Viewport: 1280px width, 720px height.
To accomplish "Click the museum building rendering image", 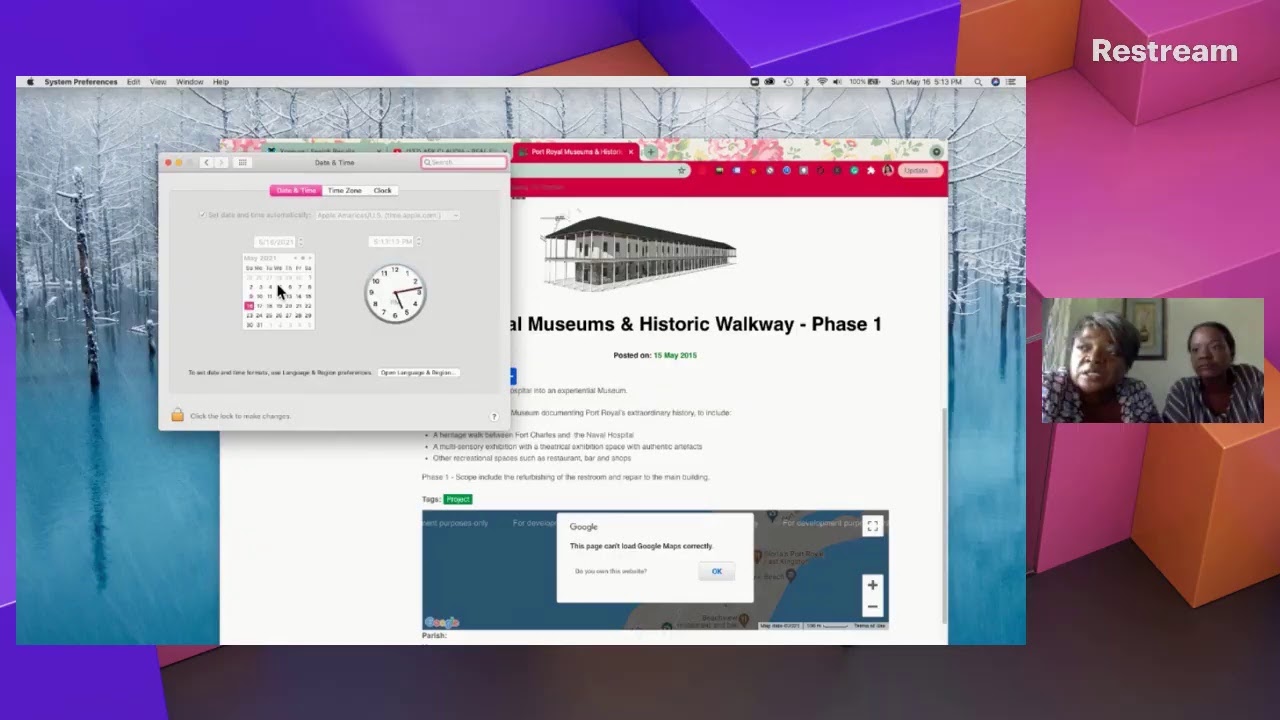I will 638,251.
